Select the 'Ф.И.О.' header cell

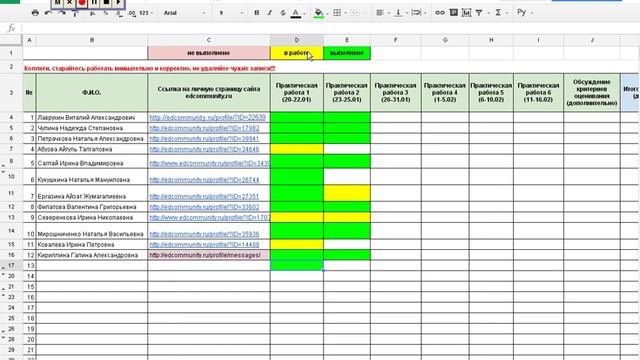92,93
